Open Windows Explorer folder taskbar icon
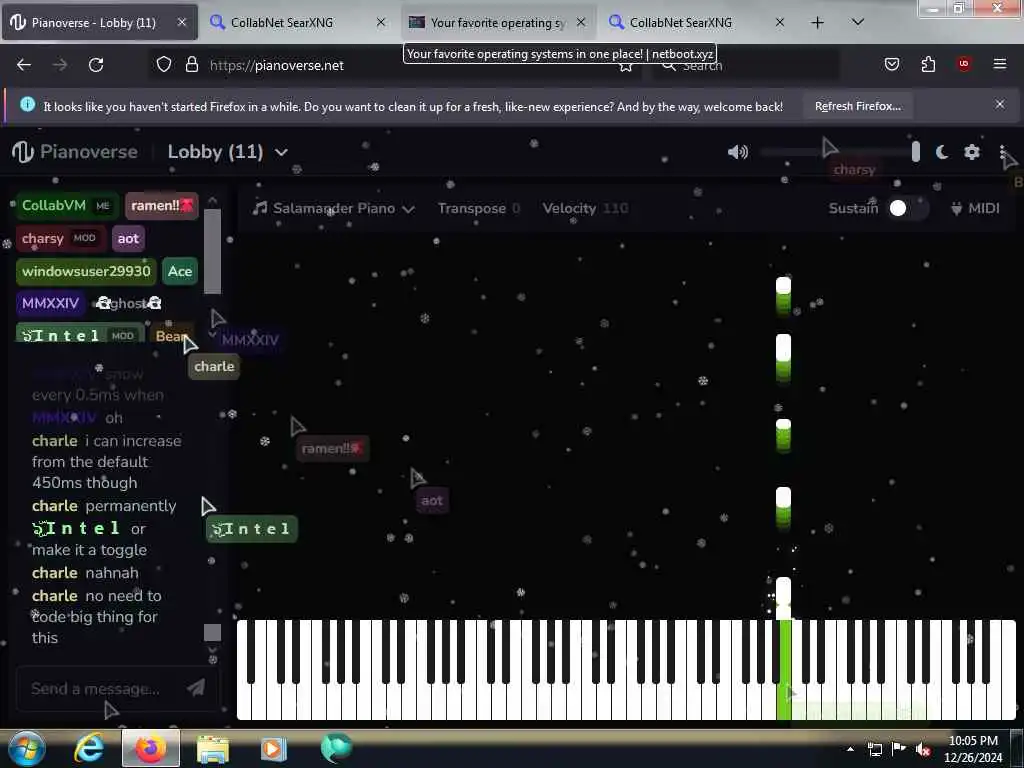This screenshot has height=768, width=1024. click(213, 749)
